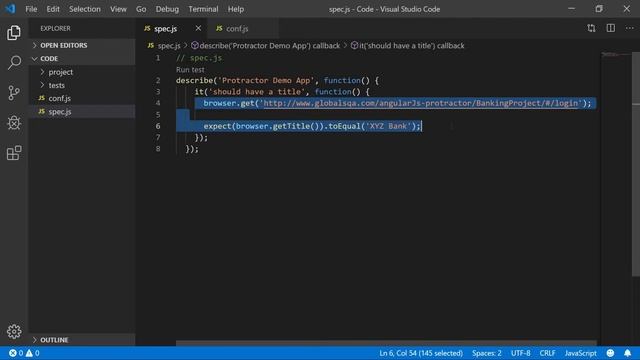Click the Open Changes compare icon
Image resolution: width=640 pixels, height=360 pixels.
pyautogui.click(x=591, y=28)
